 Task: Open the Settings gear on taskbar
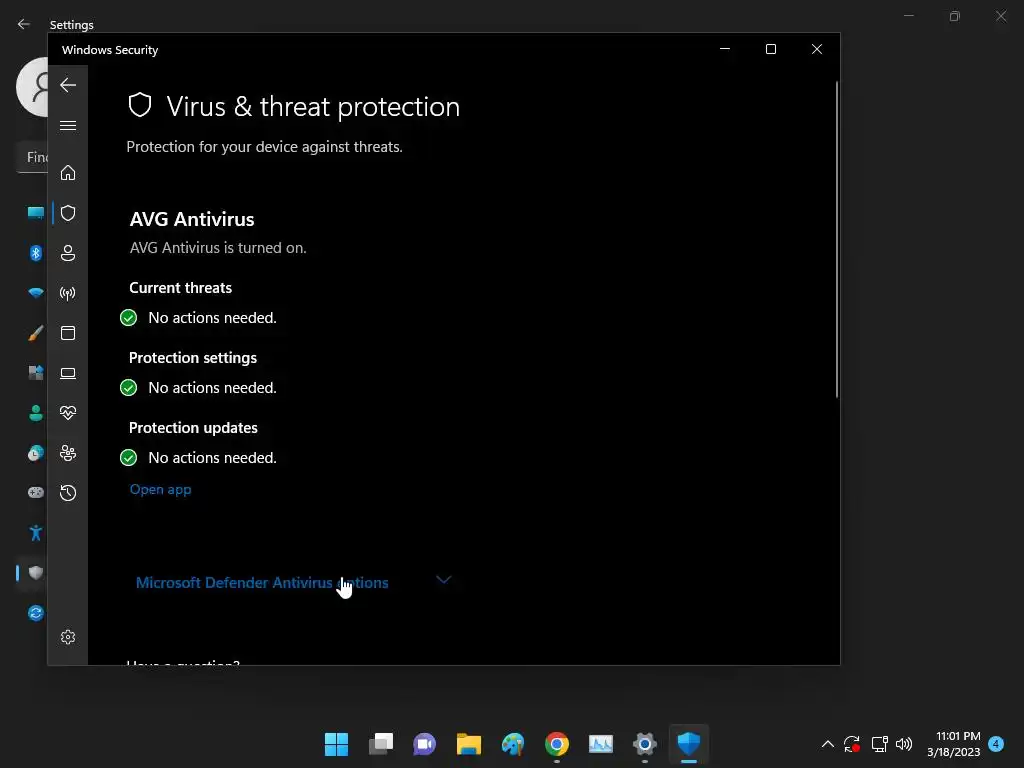point(645,744)
